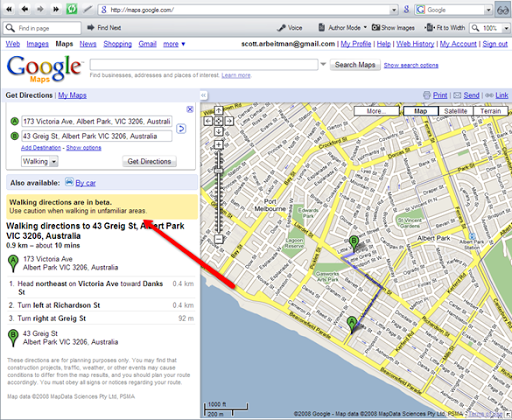
Task: Open the dropdown arrow beside maps search box
Action: (x=323, y=64)
